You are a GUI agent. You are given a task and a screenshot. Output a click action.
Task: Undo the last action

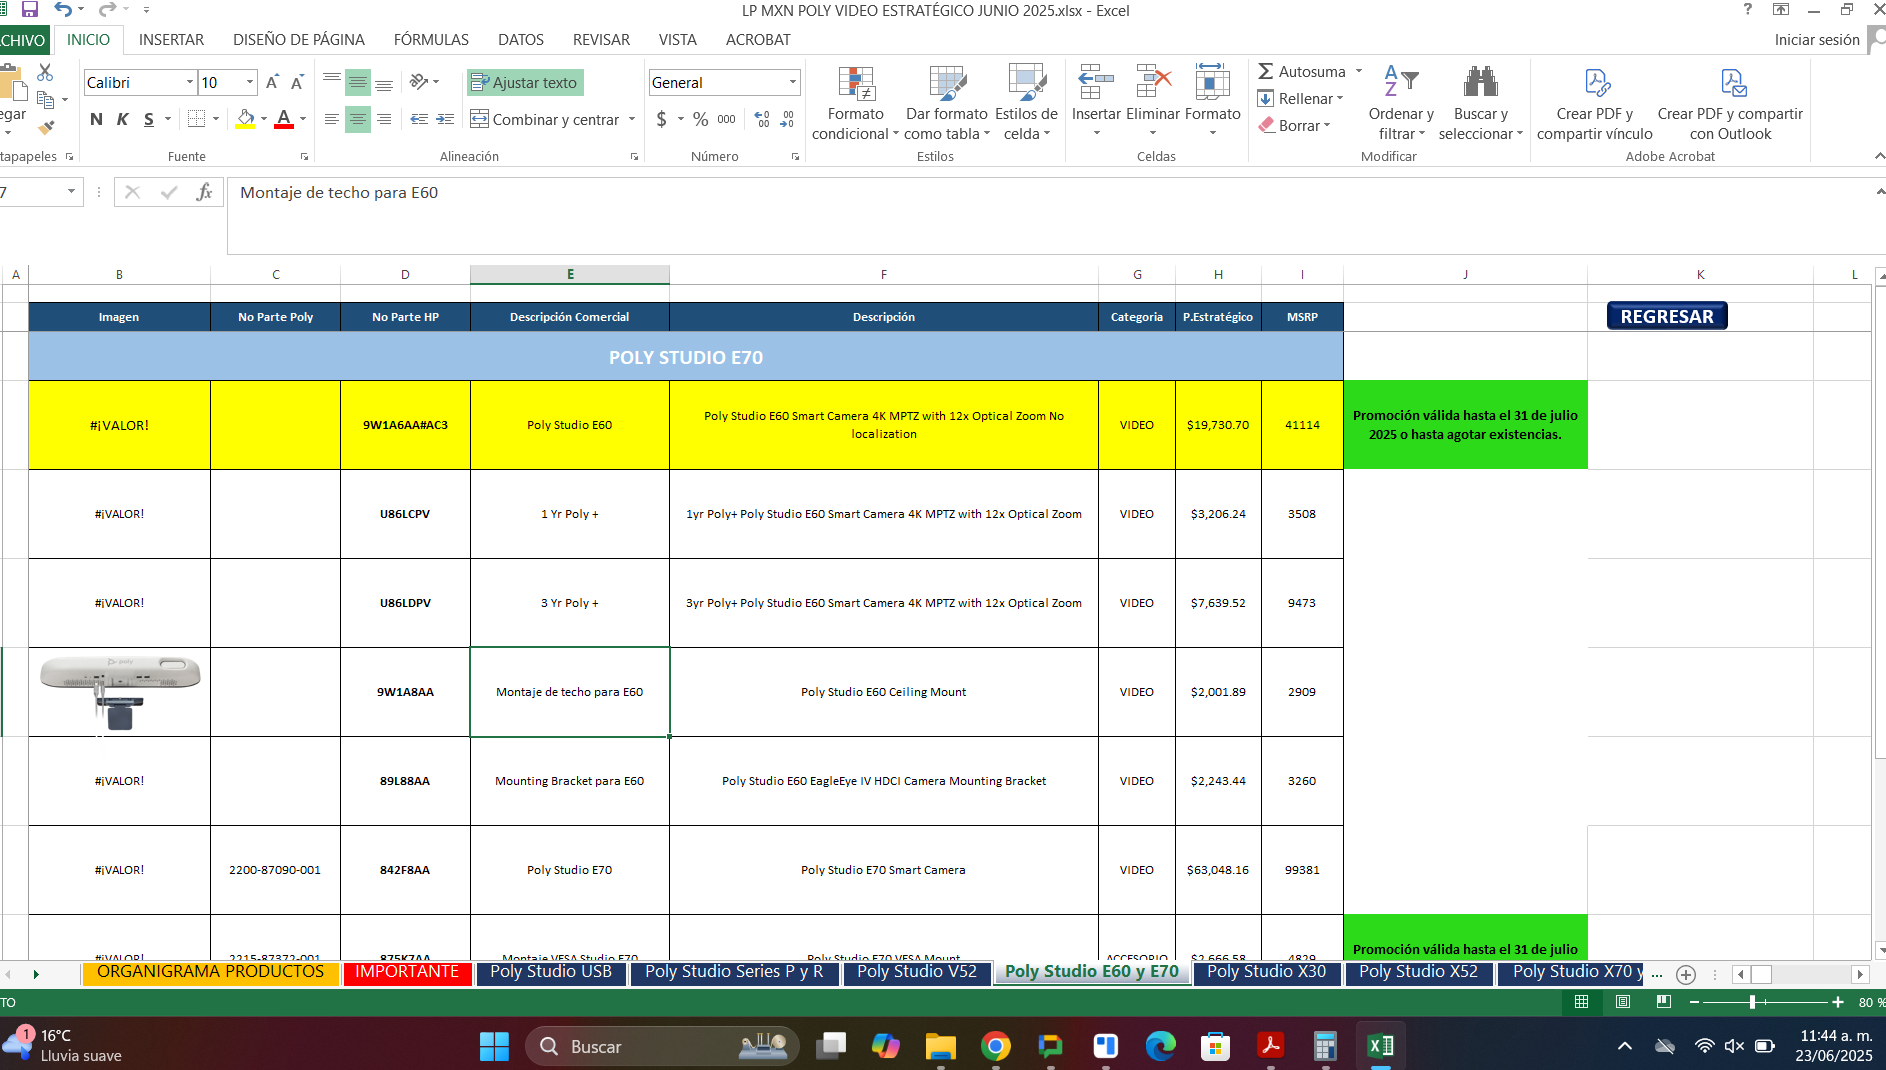[x=63, y=10]
